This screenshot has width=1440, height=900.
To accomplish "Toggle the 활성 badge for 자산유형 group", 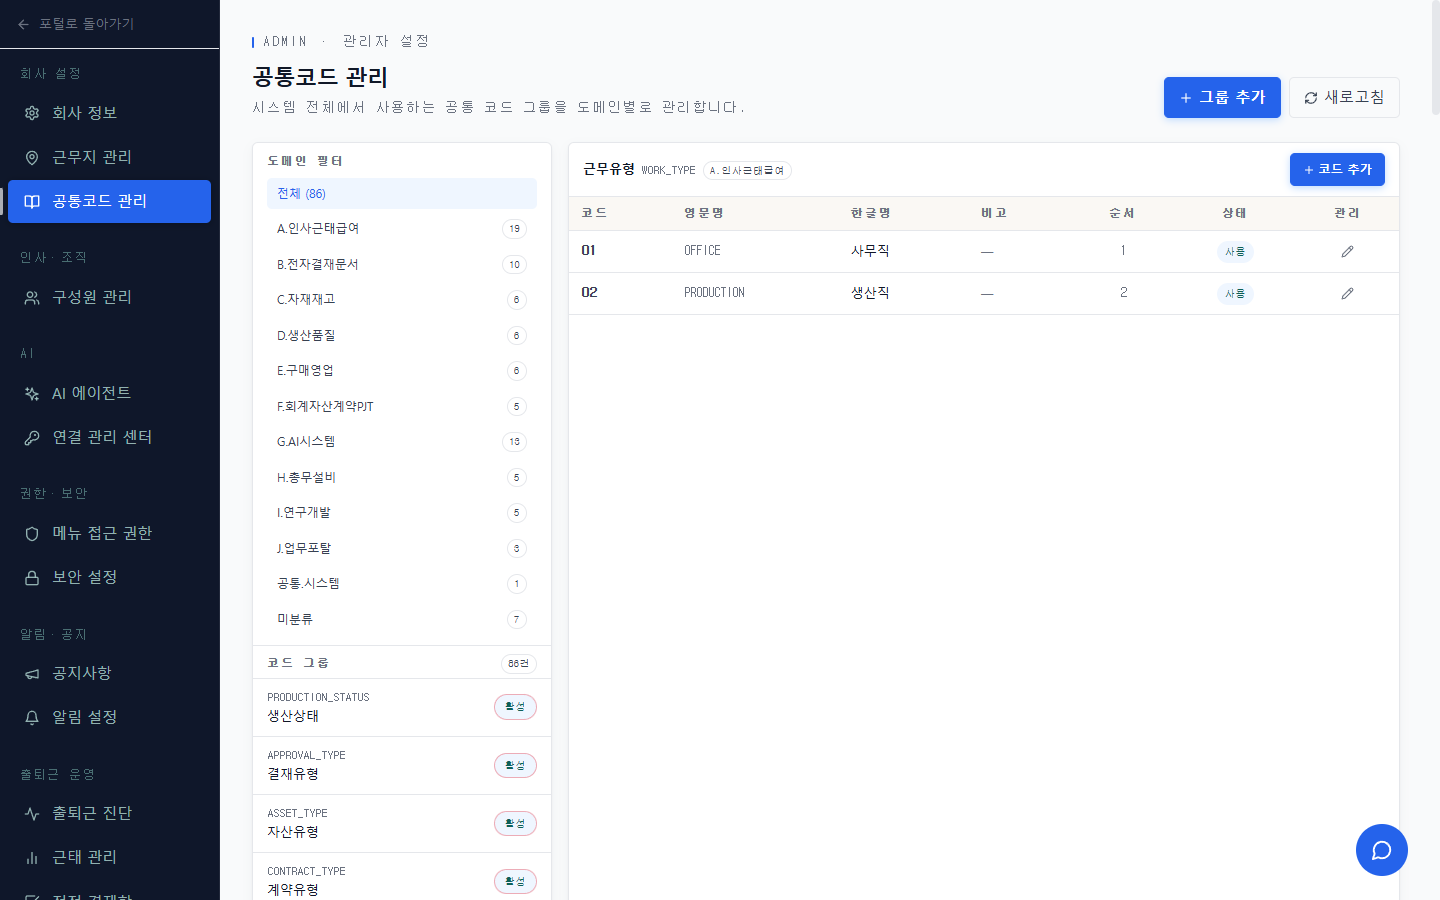I will click(515, 823).
